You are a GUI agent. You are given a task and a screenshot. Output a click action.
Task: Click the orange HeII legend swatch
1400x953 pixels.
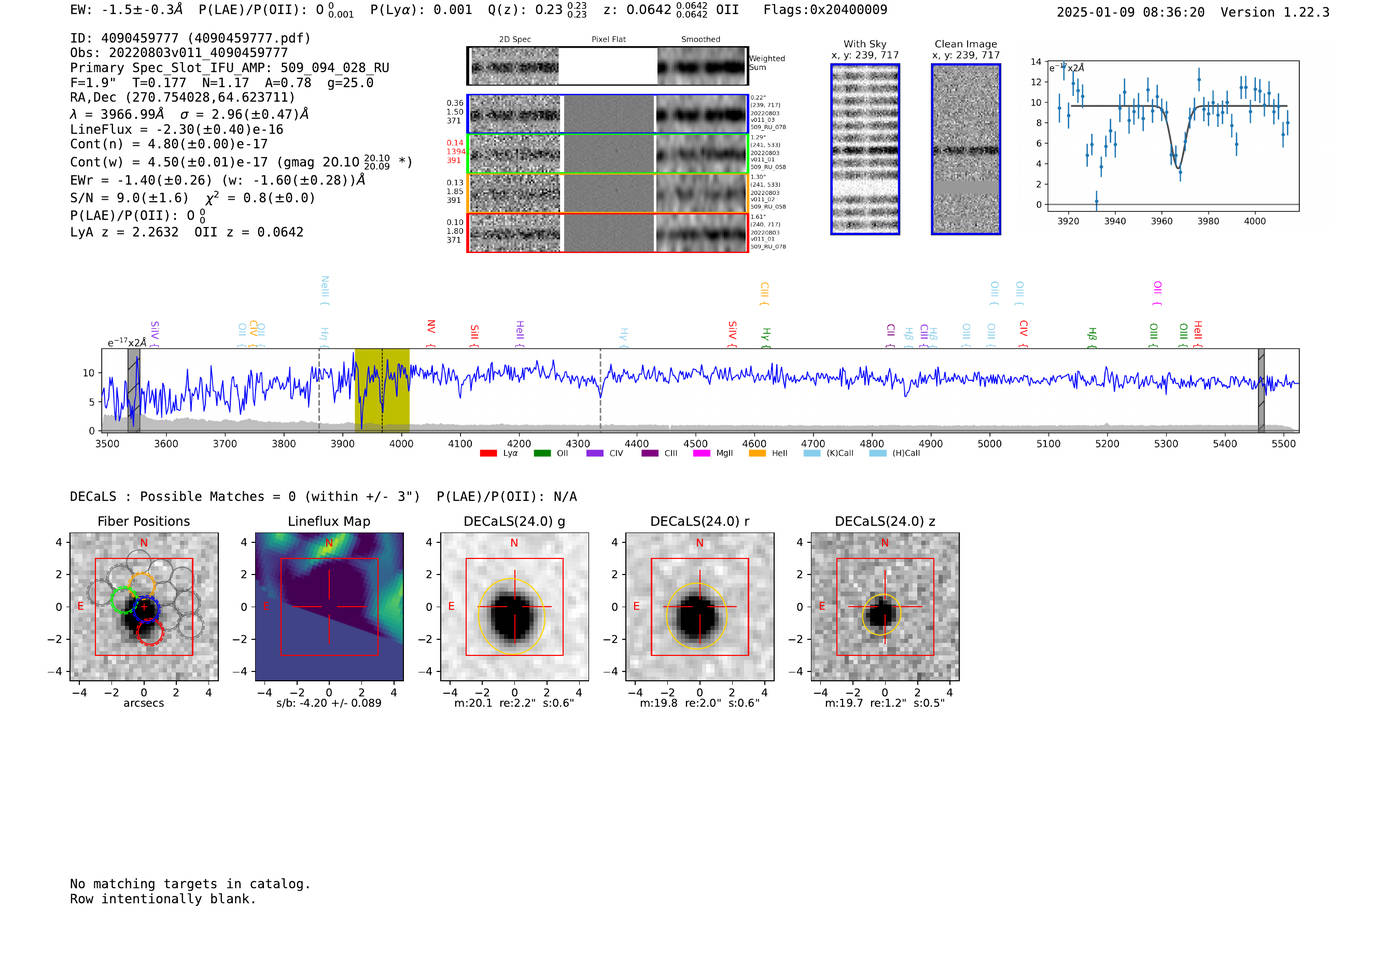(757, 454)
